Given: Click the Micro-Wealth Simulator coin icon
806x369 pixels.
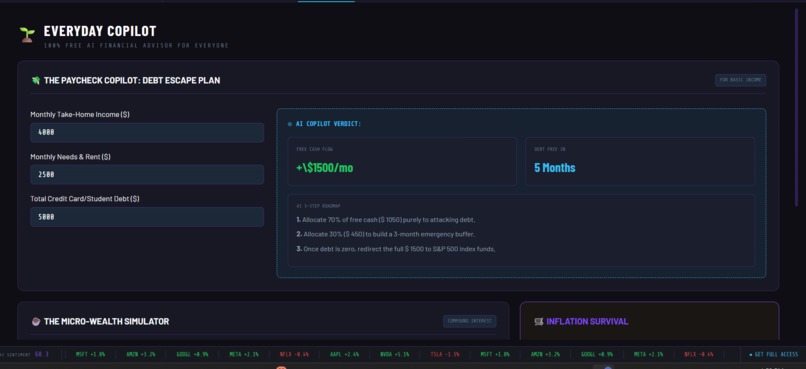Looking at the screenshot, I should 35,322.
